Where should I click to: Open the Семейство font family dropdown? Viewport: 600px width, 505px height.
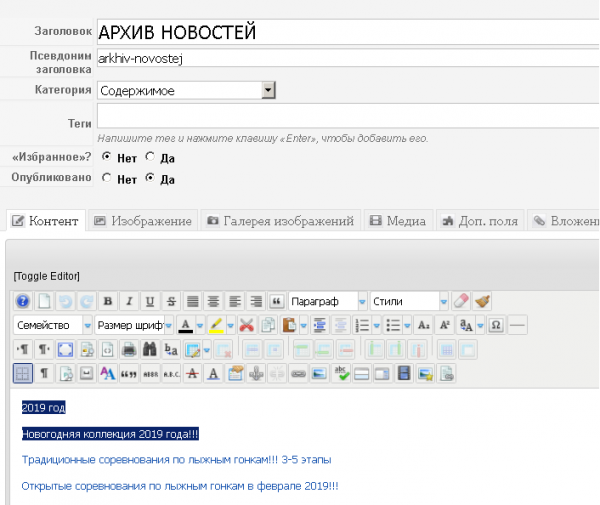tap(53, 326)
